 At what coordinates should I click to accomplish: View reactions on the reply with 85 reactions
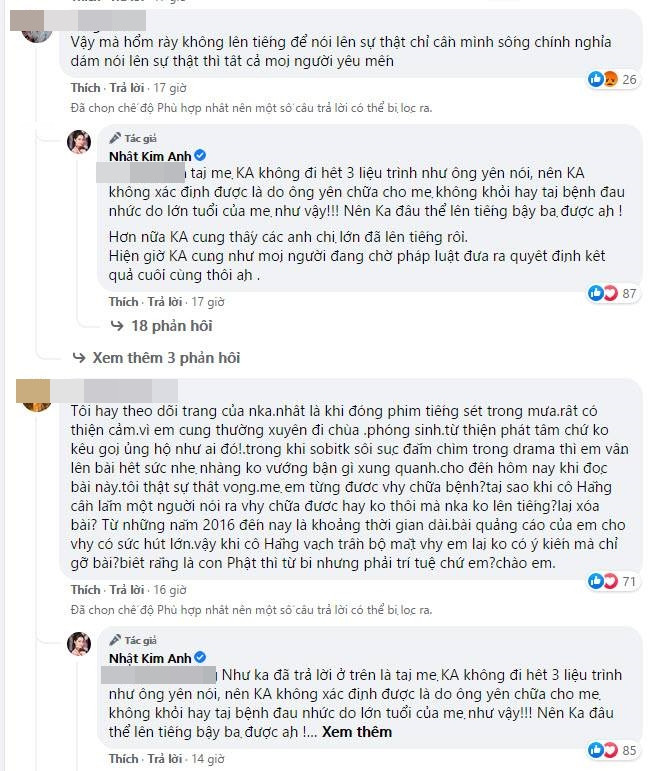[612, 750]
